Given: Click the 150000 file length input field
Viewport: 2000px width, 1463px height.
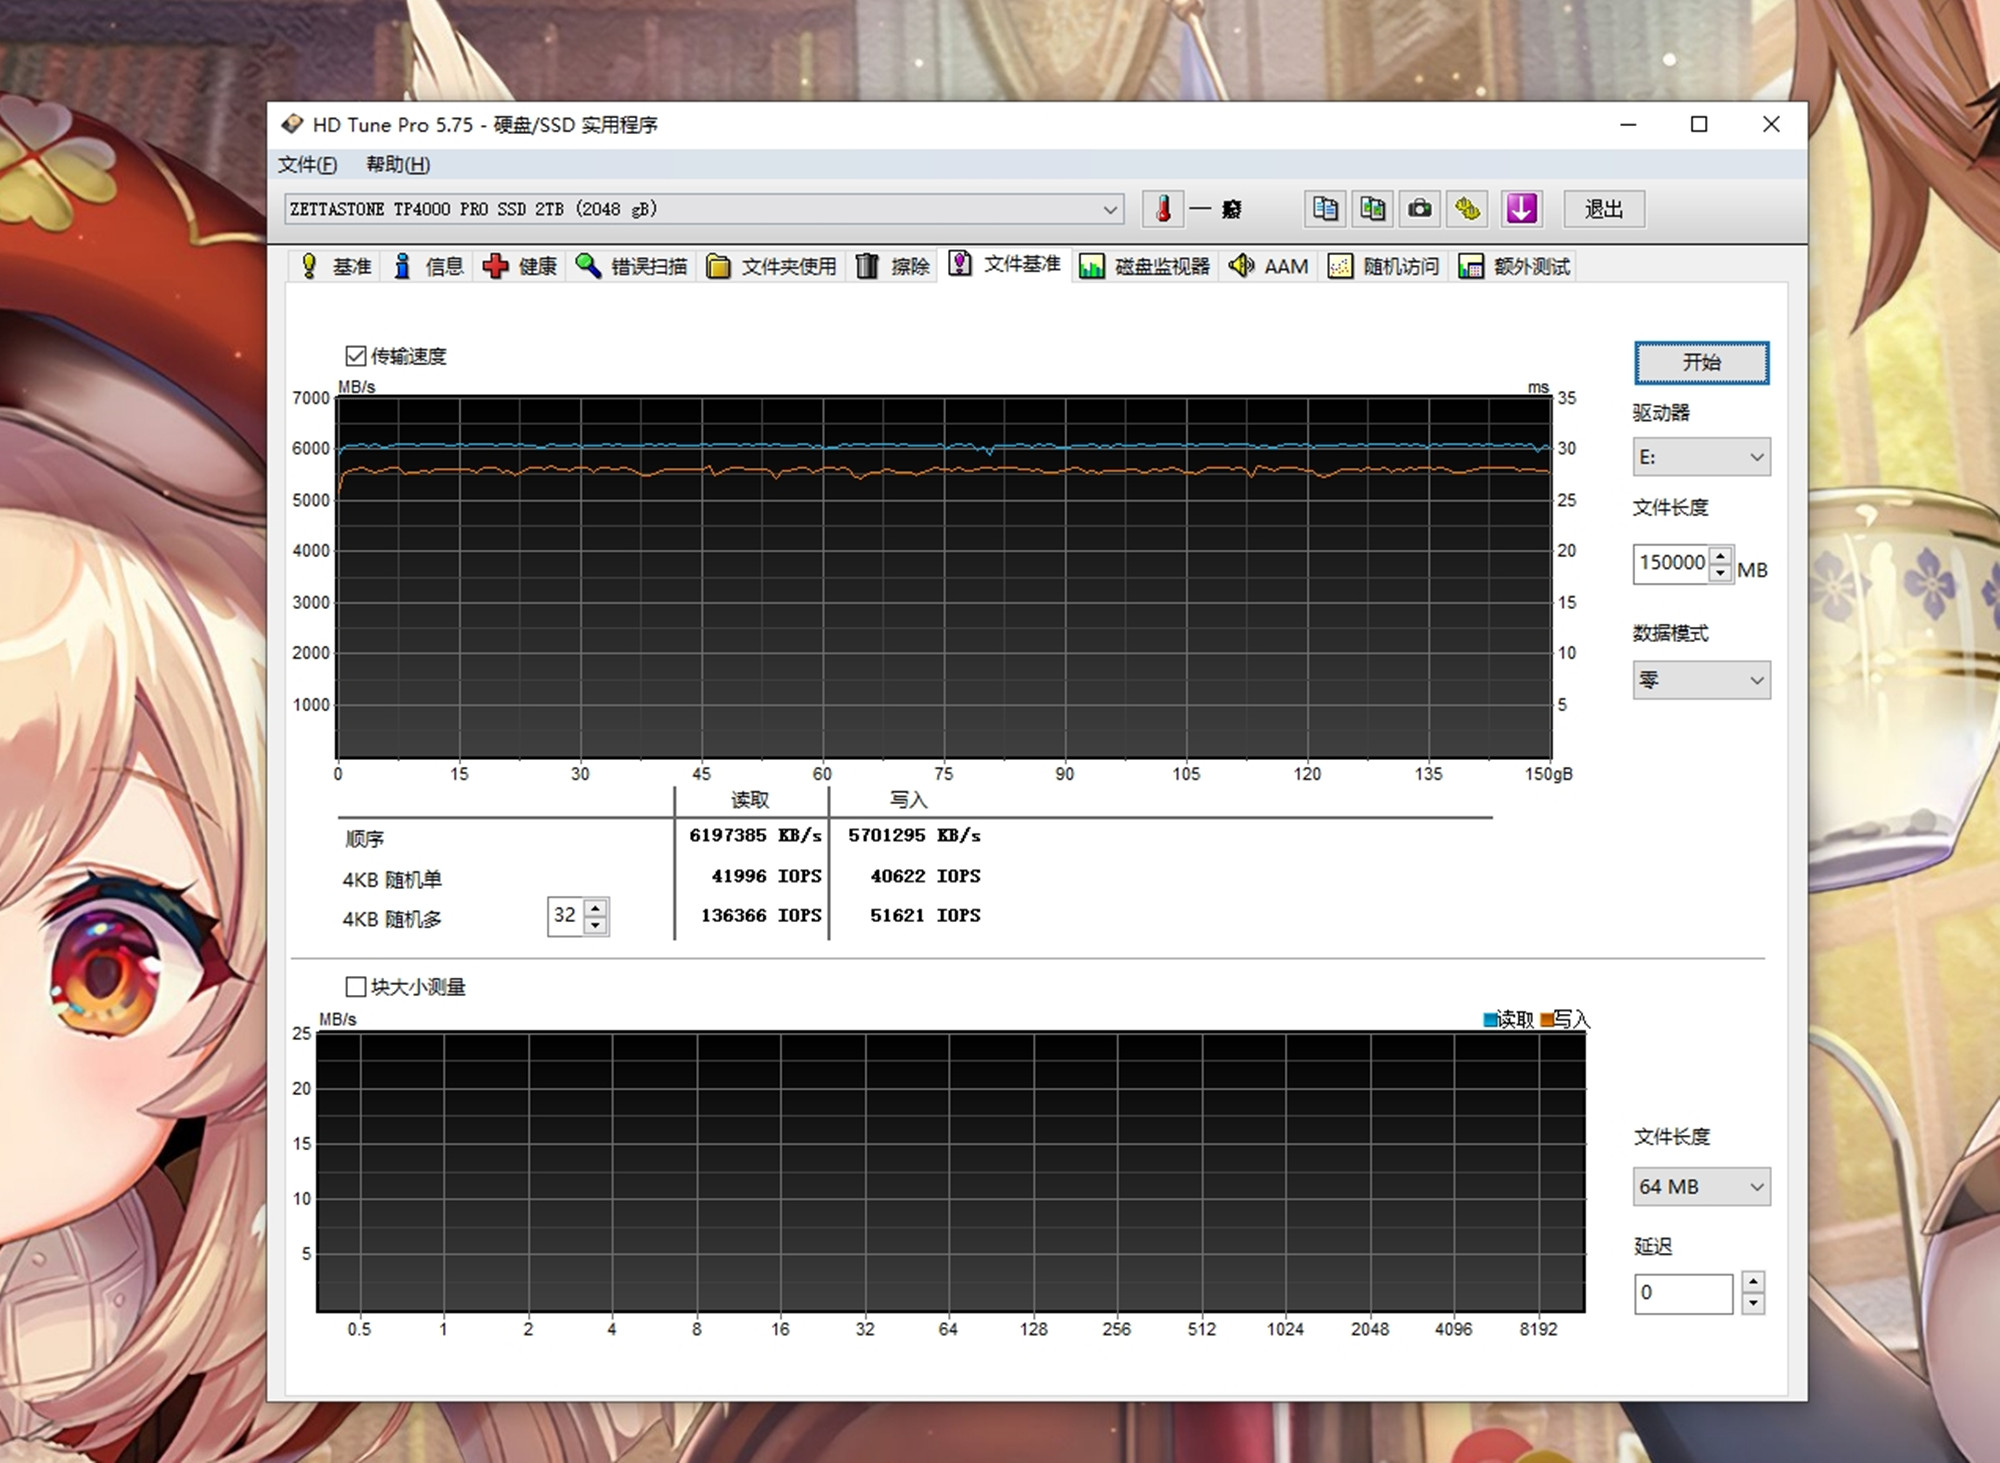Looking at the screenshot, I should (x=1671, y=563).
